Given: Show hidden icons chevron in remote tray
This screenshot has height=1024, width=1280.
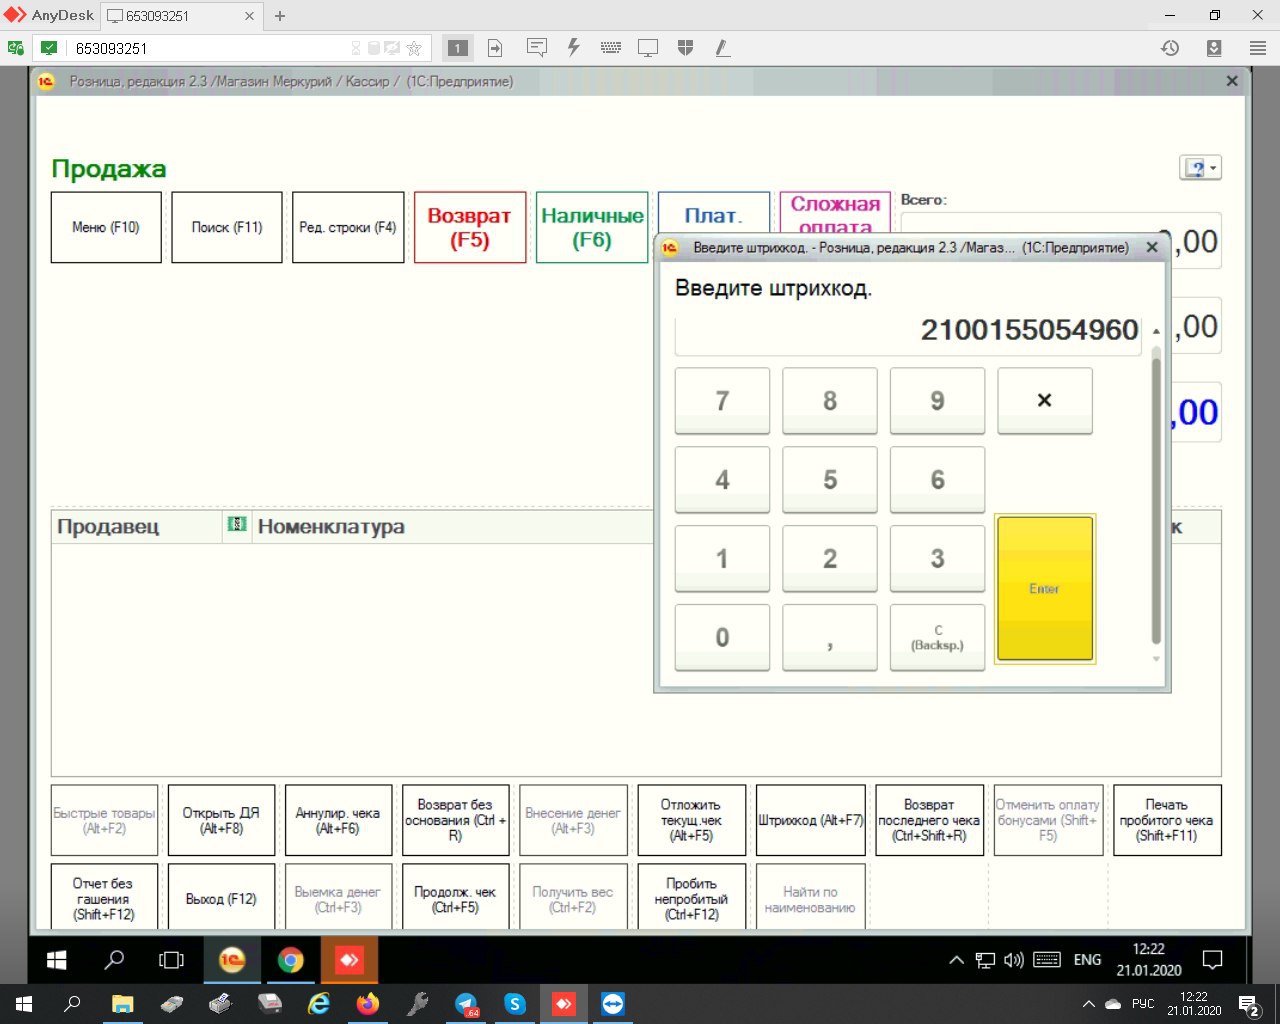Looking at the screenshot, I should point(956,960).
